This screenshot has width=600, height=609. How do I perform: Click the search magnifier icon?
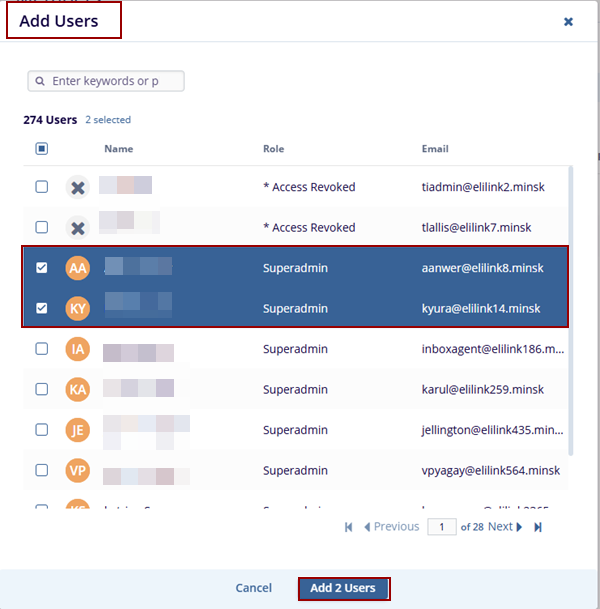(40, 81)
